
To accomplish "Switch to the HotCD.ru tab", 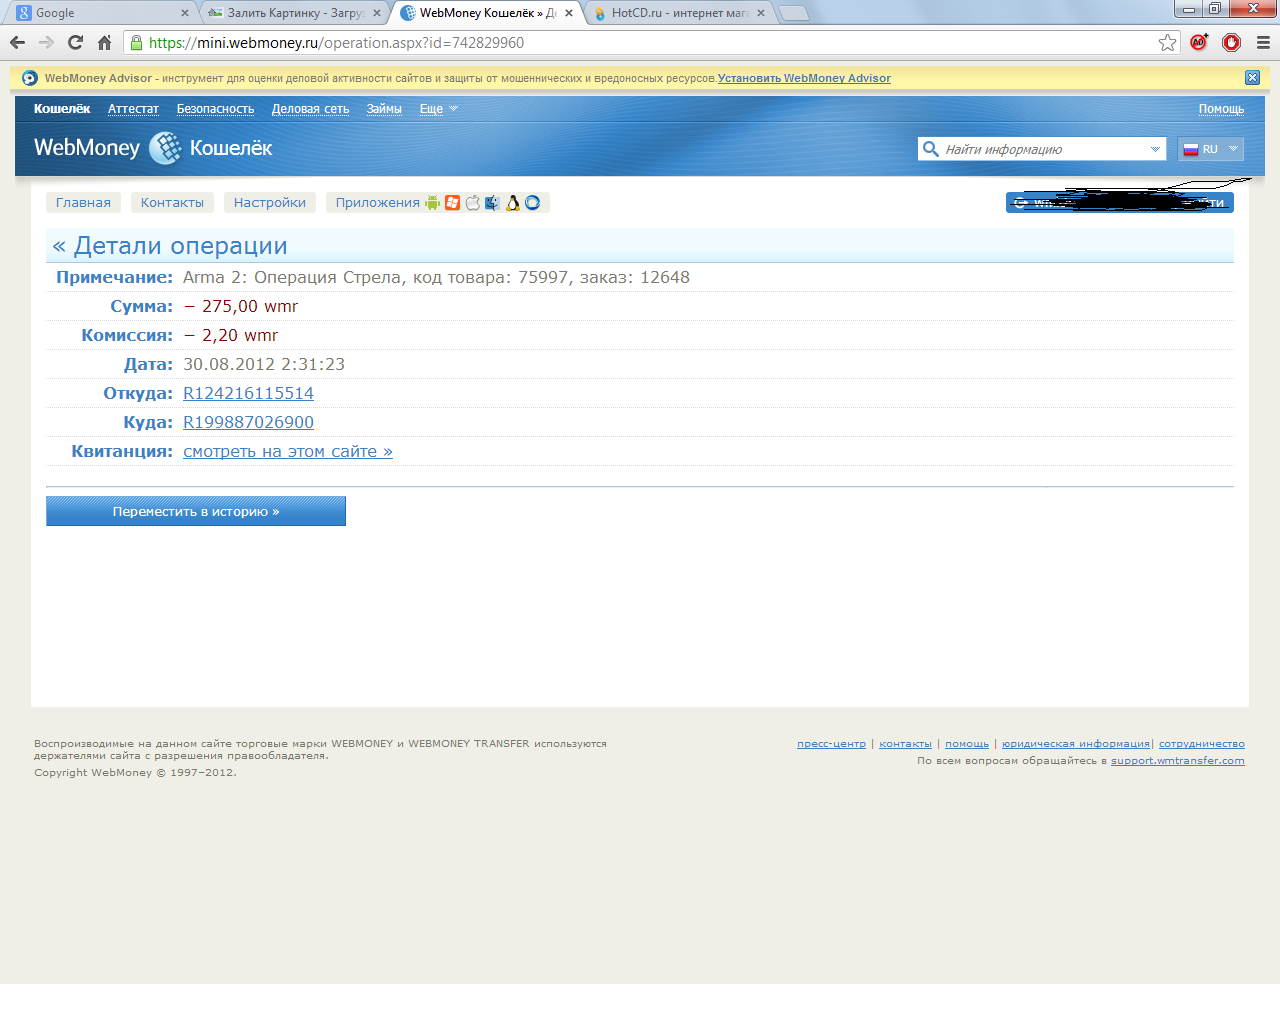I will (679, 13).
